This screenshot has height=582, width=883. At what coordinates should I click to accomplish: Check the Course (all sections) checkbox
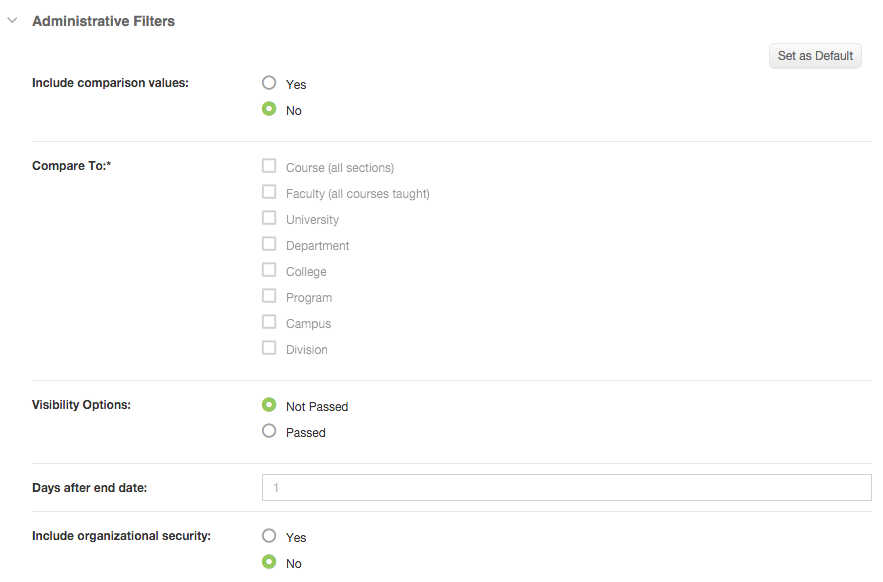tap(269, 166)
